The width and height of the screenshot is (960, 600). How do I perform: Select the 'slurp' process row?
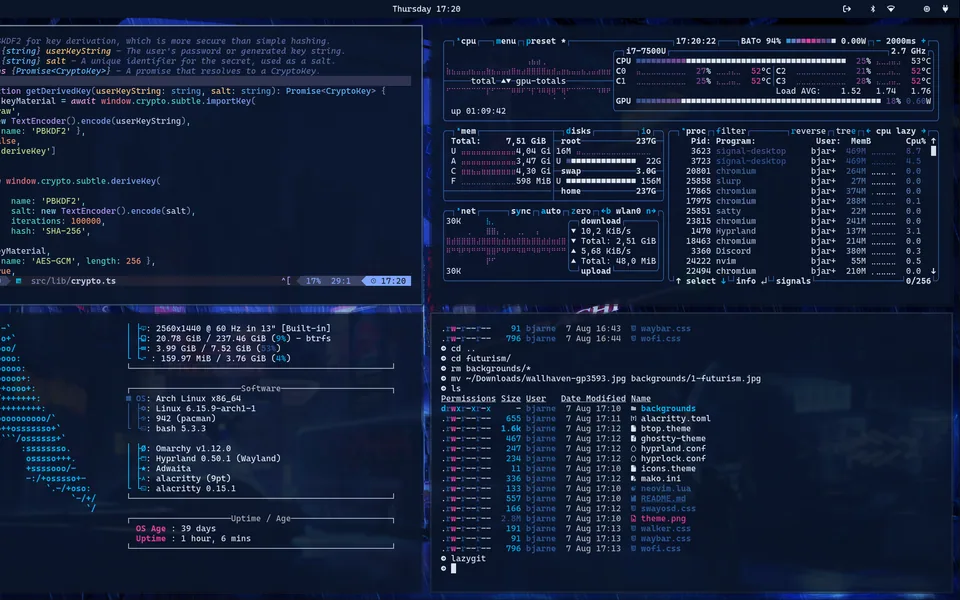tap(803, 181)
